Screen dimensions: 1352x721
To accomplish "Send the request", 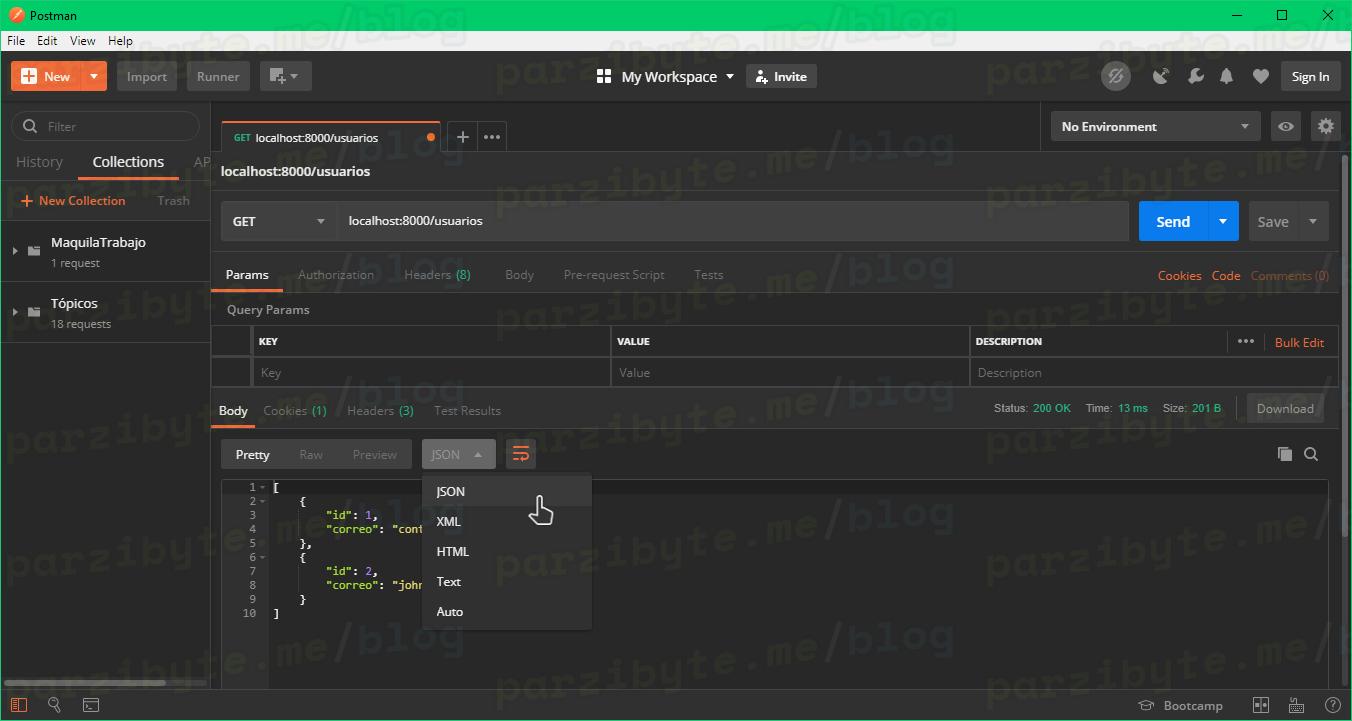I will click(x=1173, y=221).
